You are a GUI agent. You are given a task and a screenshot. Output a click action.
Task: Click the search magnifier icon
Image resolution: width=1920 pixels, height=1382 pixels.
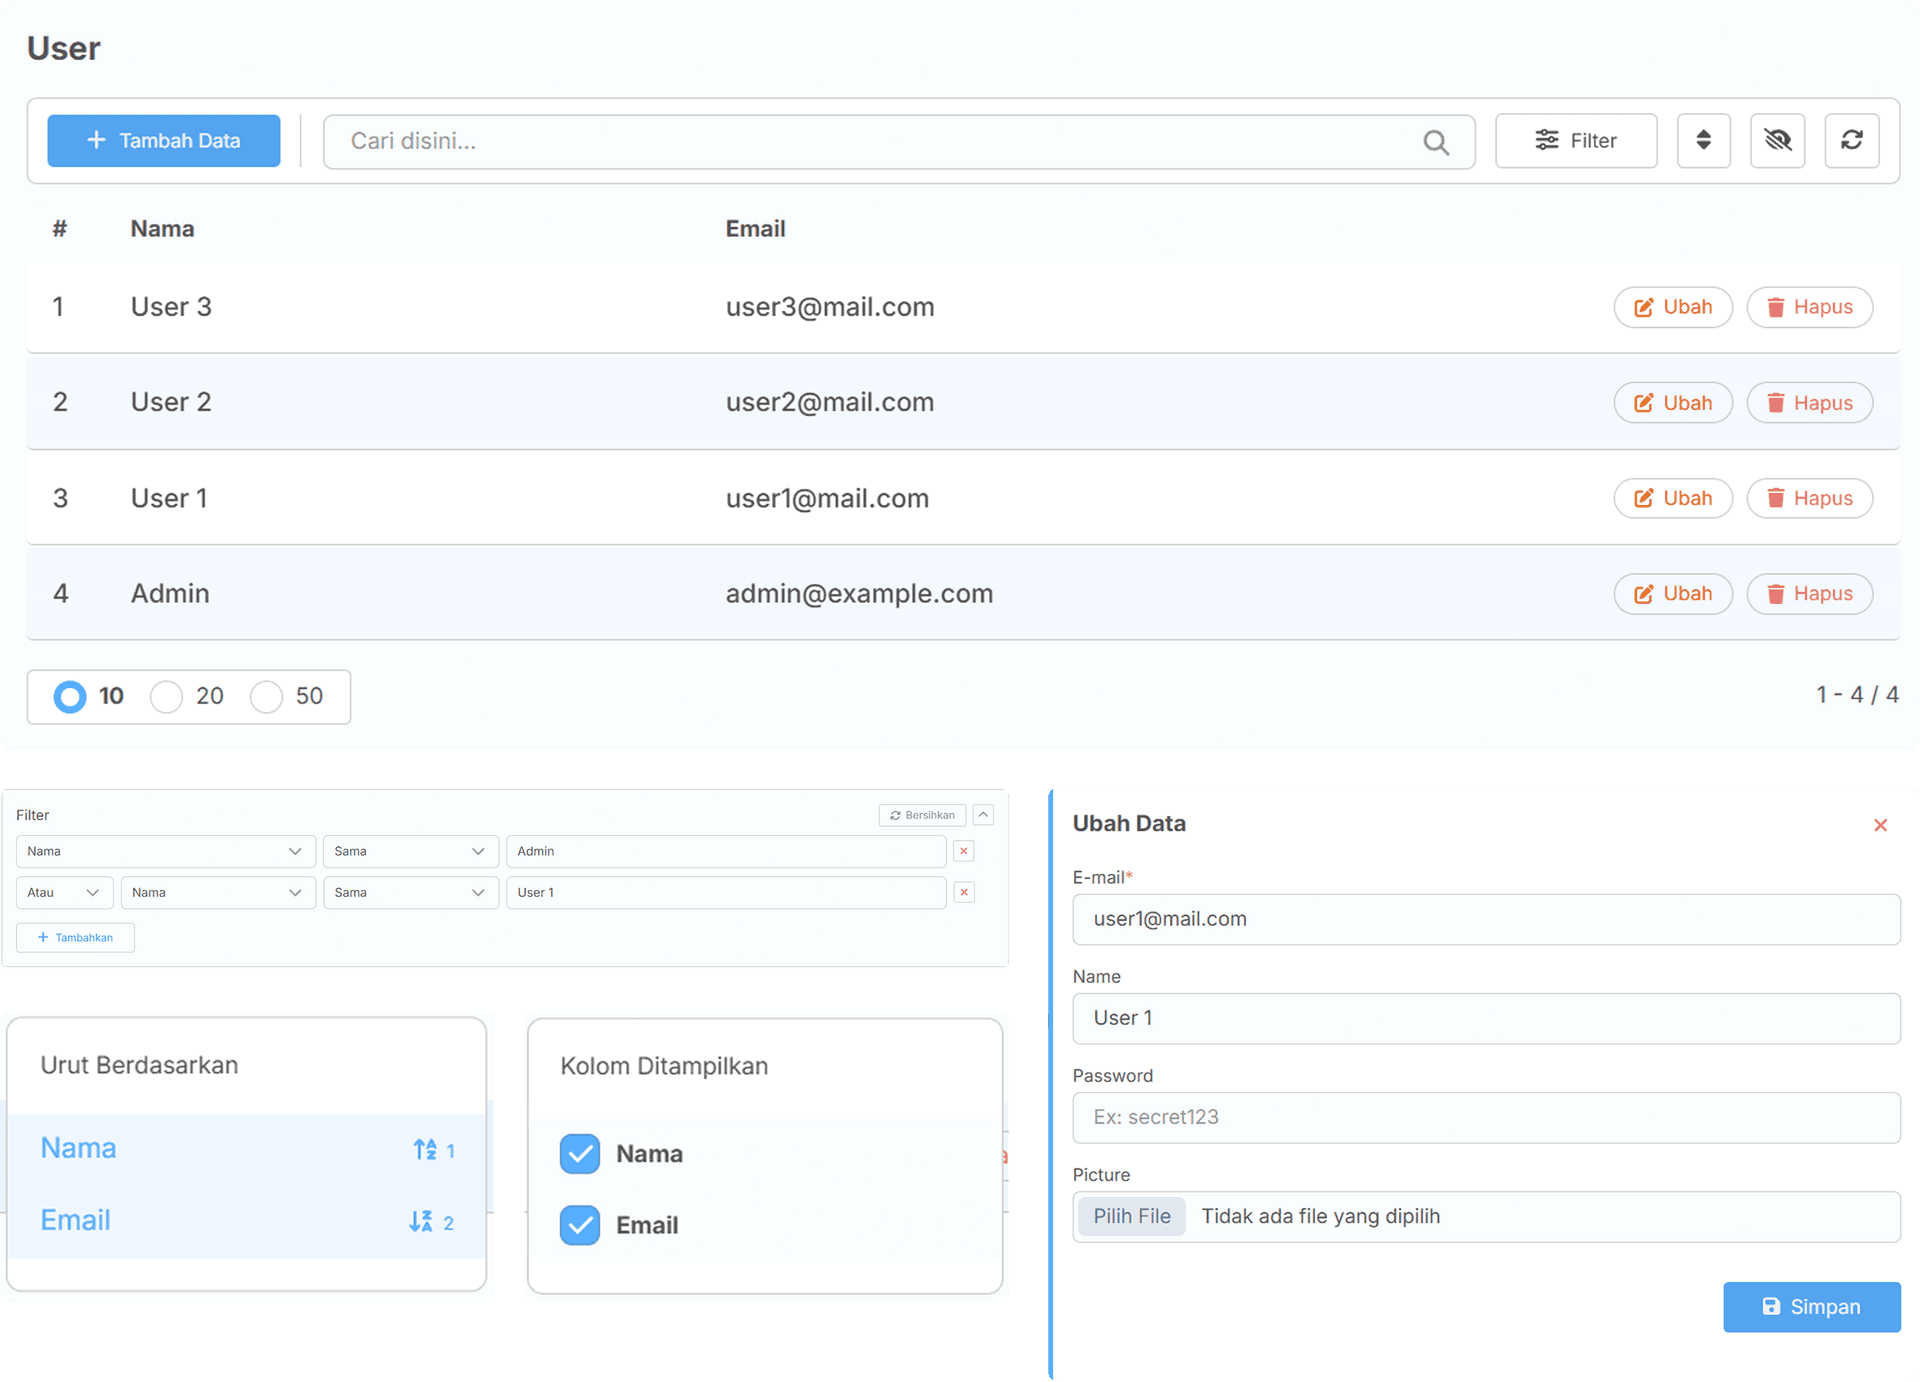[x=1435, y=142]
